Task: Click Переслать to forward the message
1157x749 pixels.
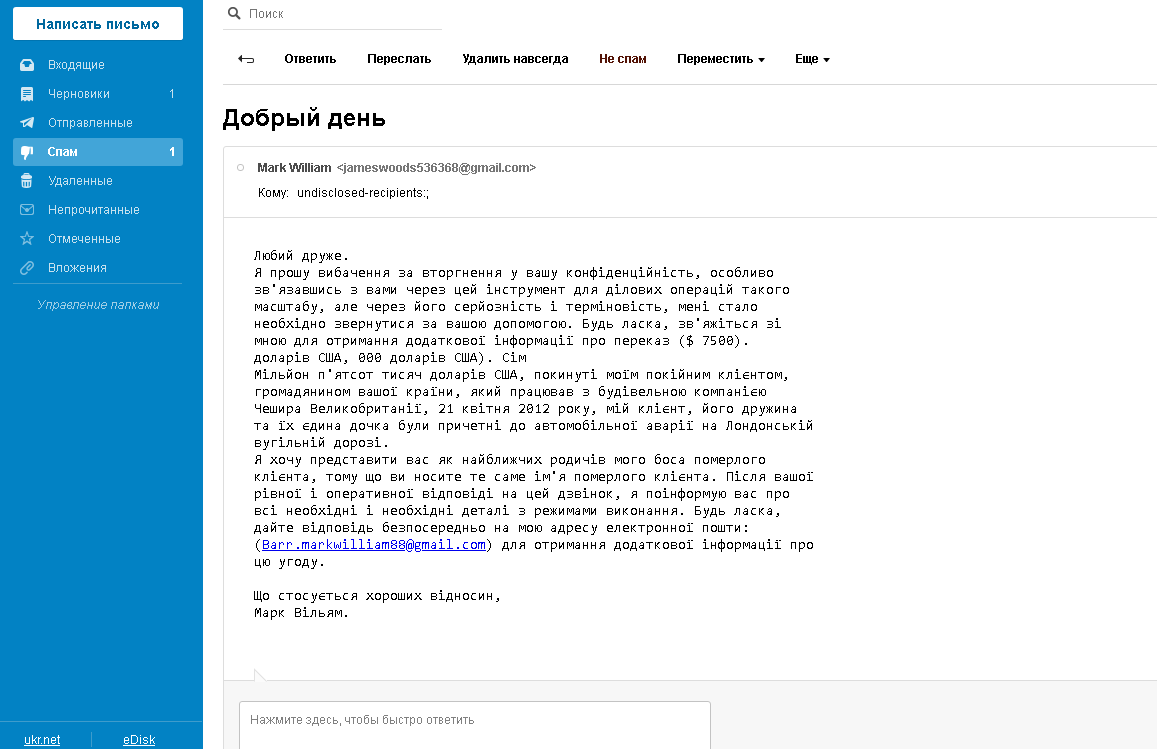Action: click(399, 59)
